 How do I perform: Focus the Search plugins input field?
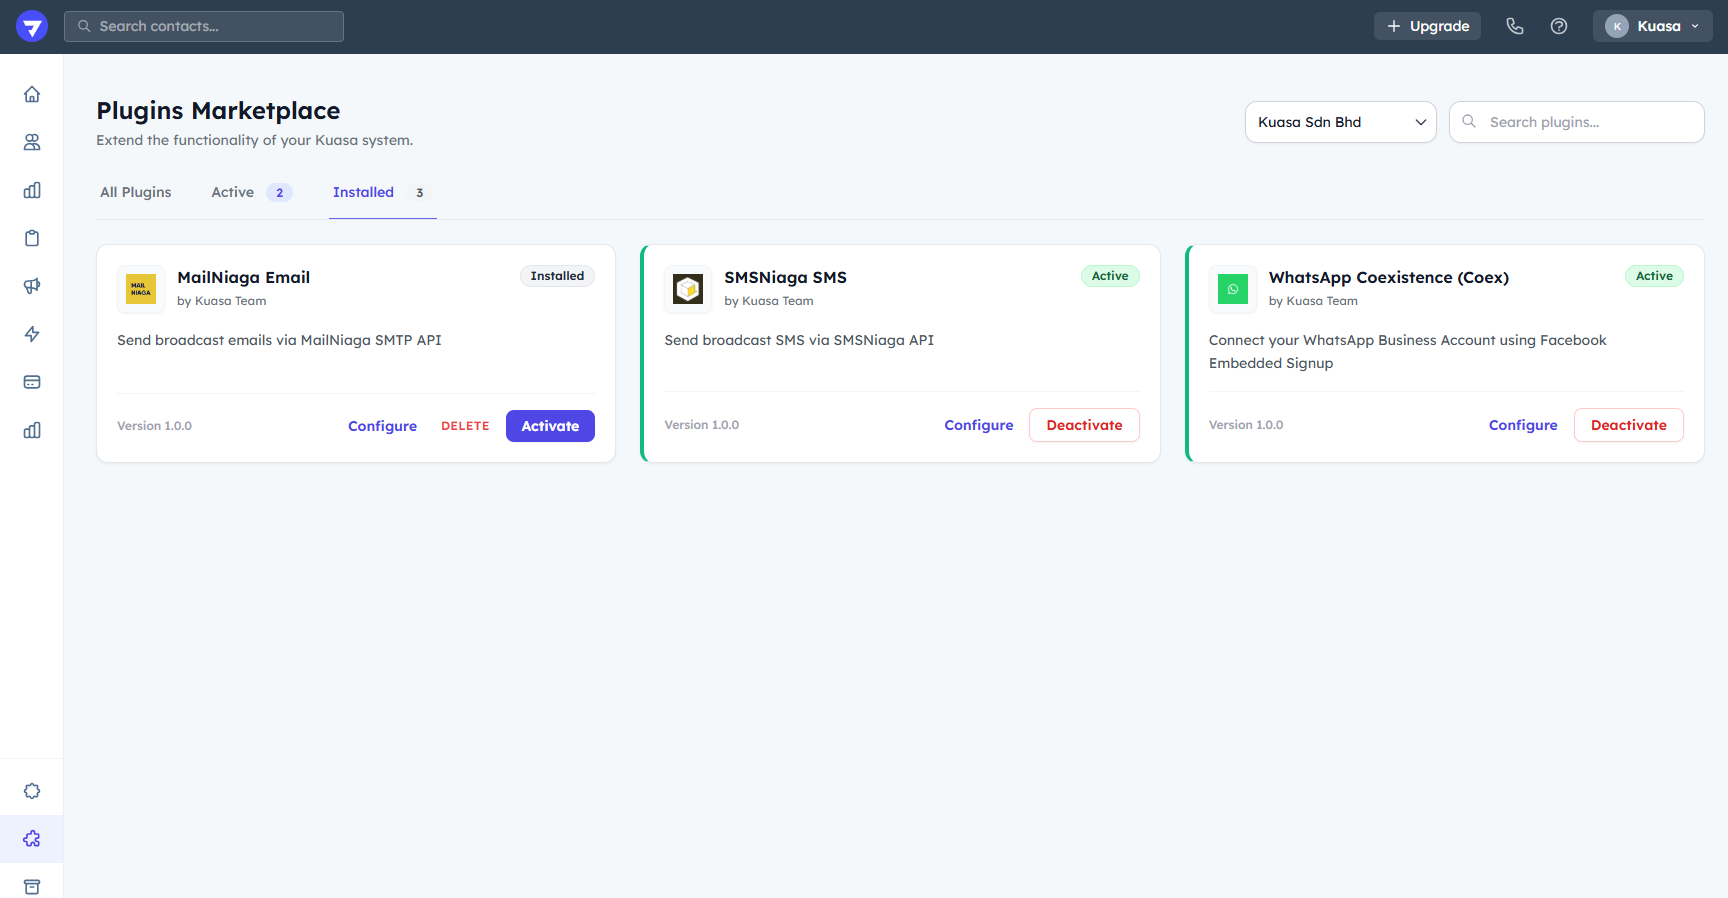(1590, 122)
